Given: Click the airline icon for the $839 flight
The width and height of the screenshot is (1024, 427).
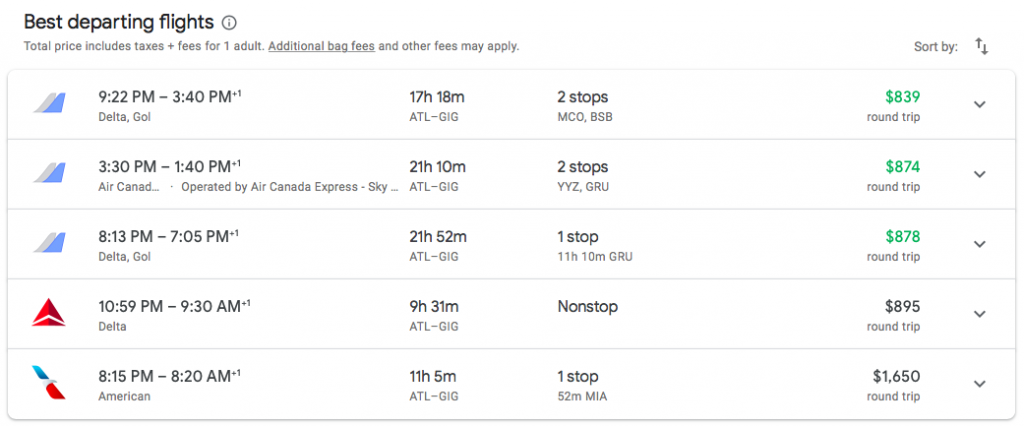Looking at the screenshot, I should (50, 103).
